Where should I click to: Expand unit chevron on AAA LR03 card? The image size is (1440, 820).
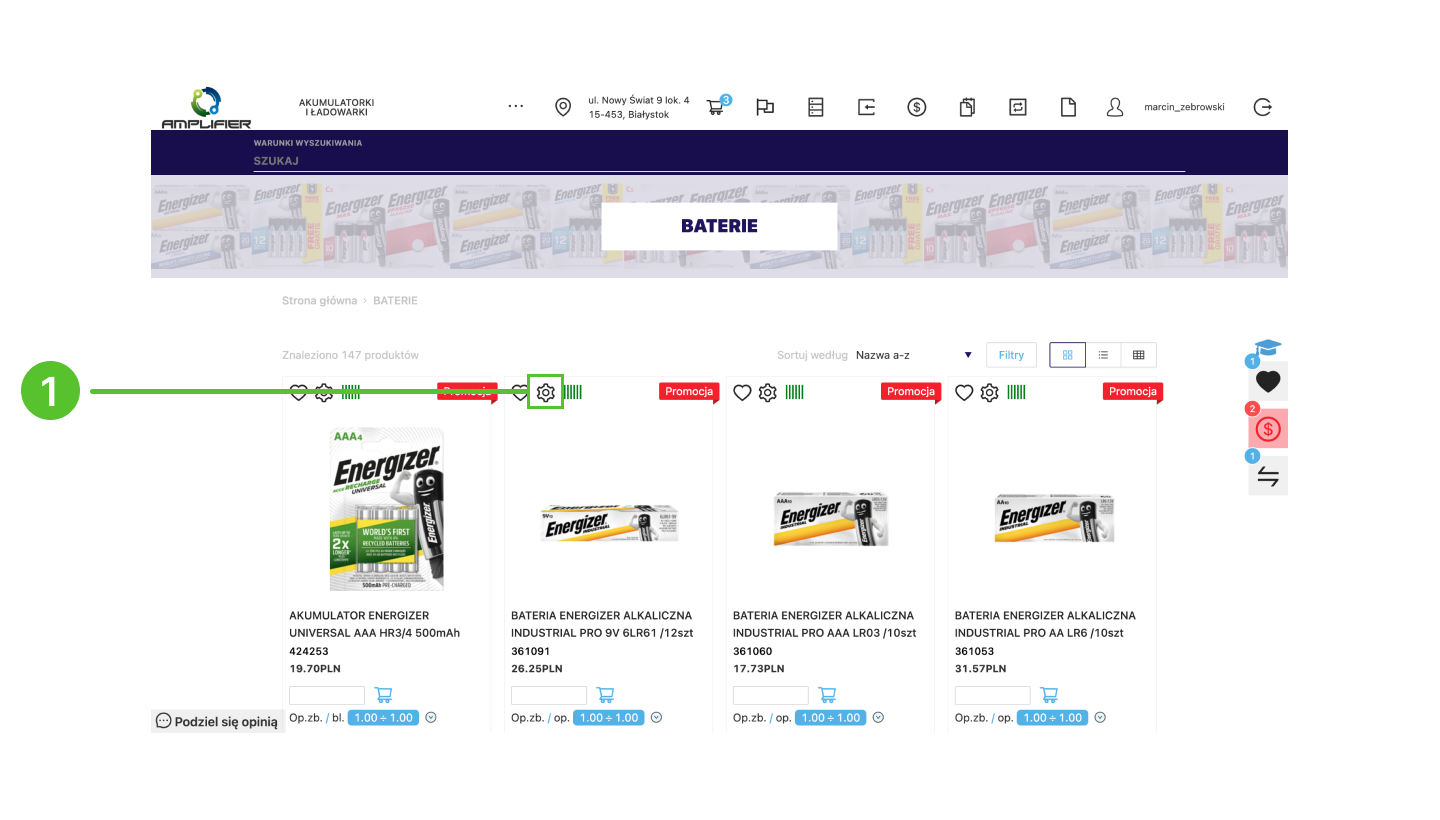(x=878, y=717)
